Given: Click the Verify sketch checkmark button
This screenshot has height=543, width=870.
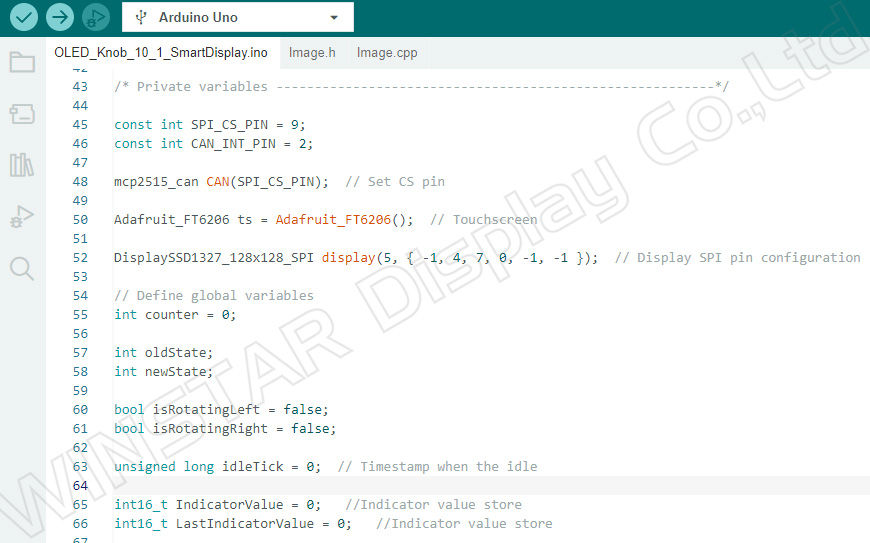Looking at the screenshot, I should point(23,17).
